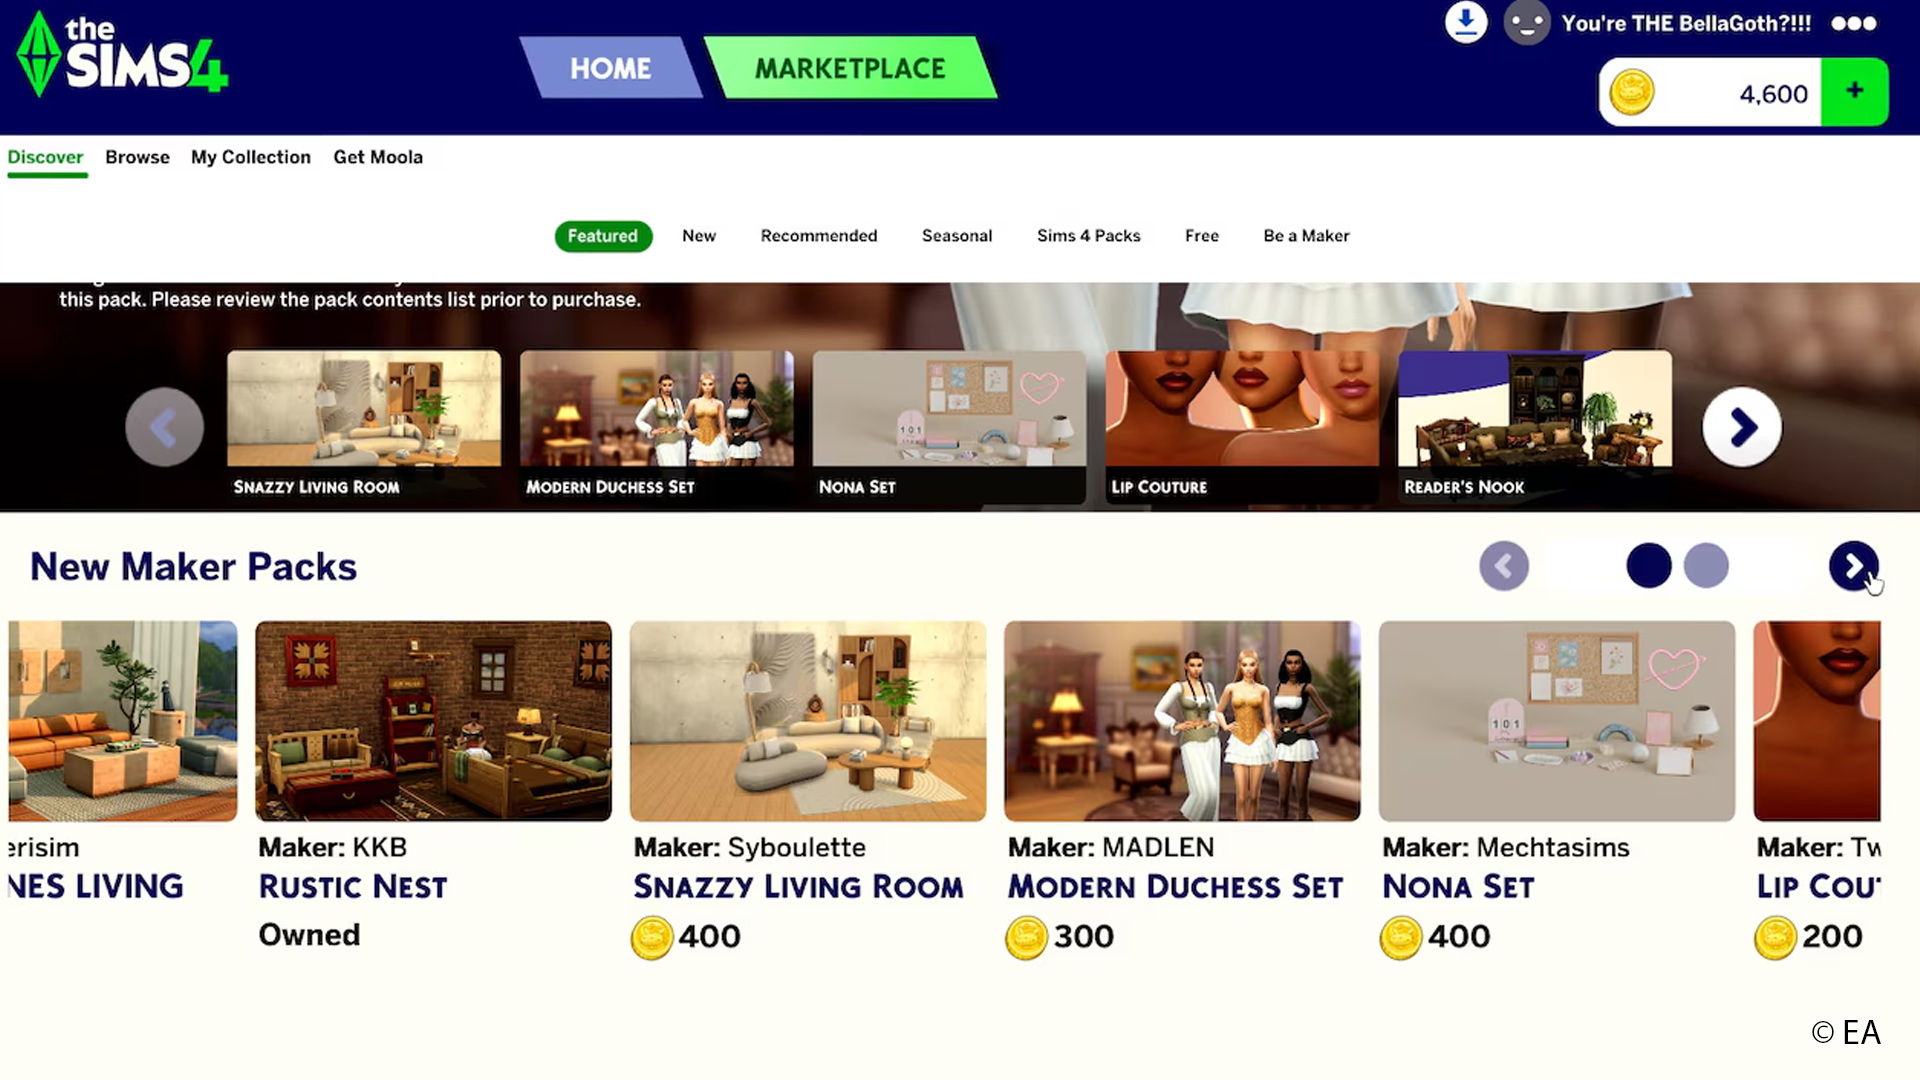Open the Get Moola page
1920x1080 pixels.
378,157
